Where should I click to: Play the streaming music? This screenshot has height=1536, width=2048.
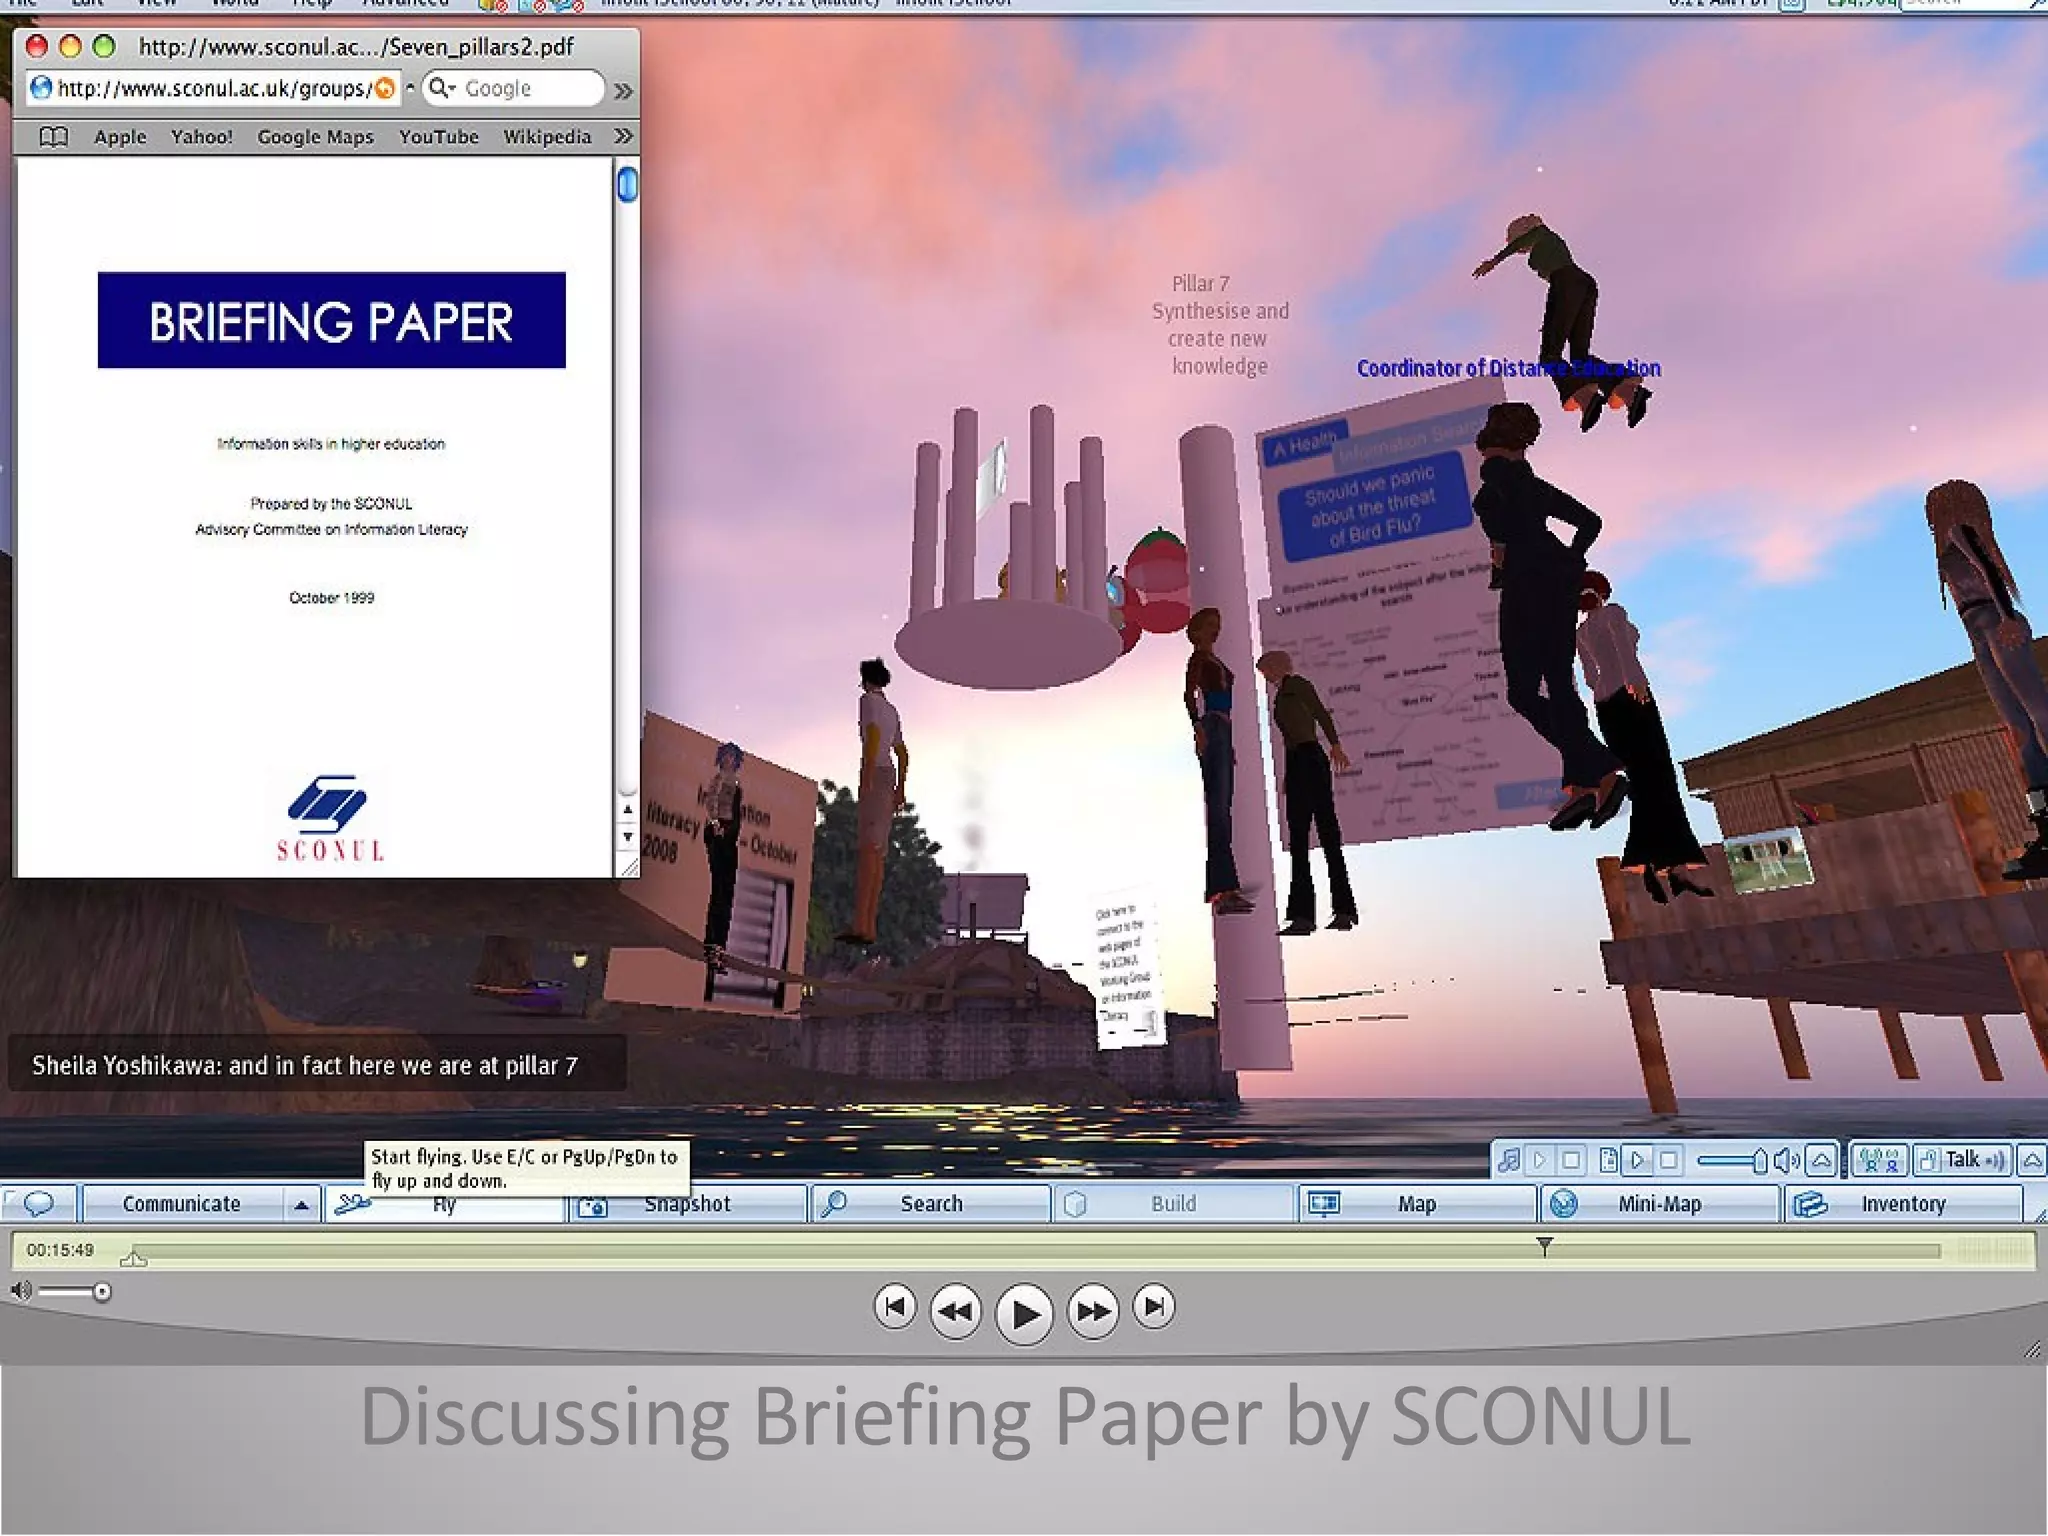1540,1160
